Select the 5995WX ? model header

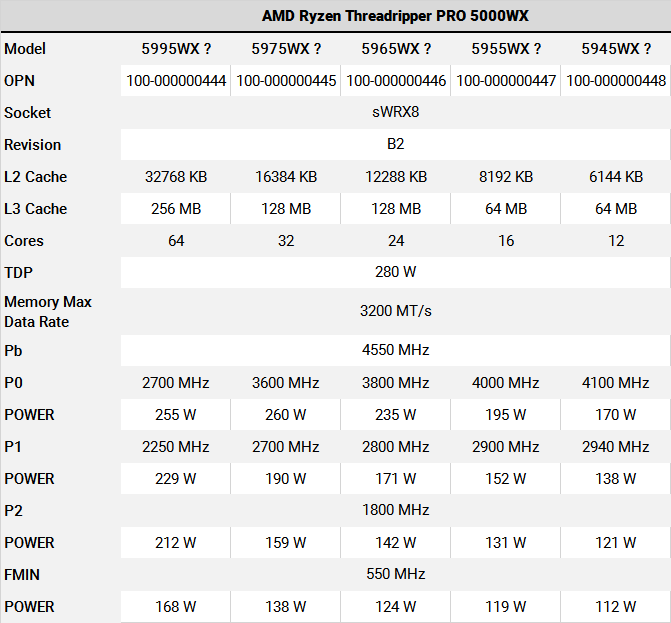[x=176, y=49]
